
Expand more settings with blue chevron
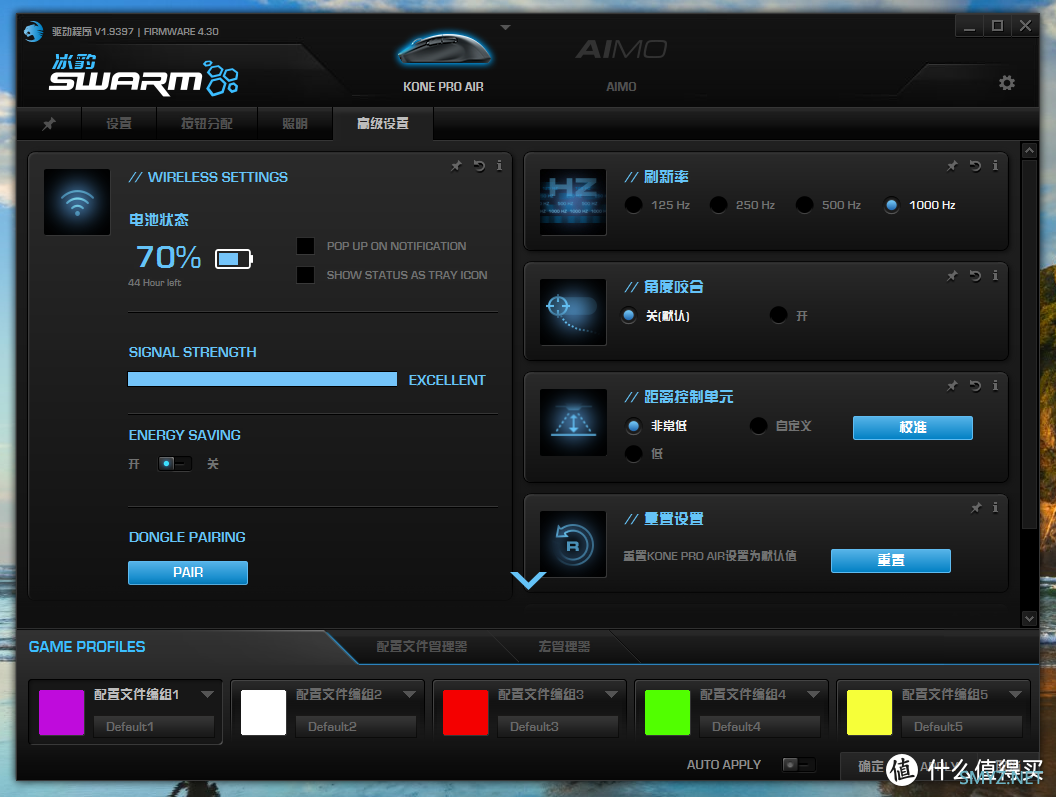point(528,580)
